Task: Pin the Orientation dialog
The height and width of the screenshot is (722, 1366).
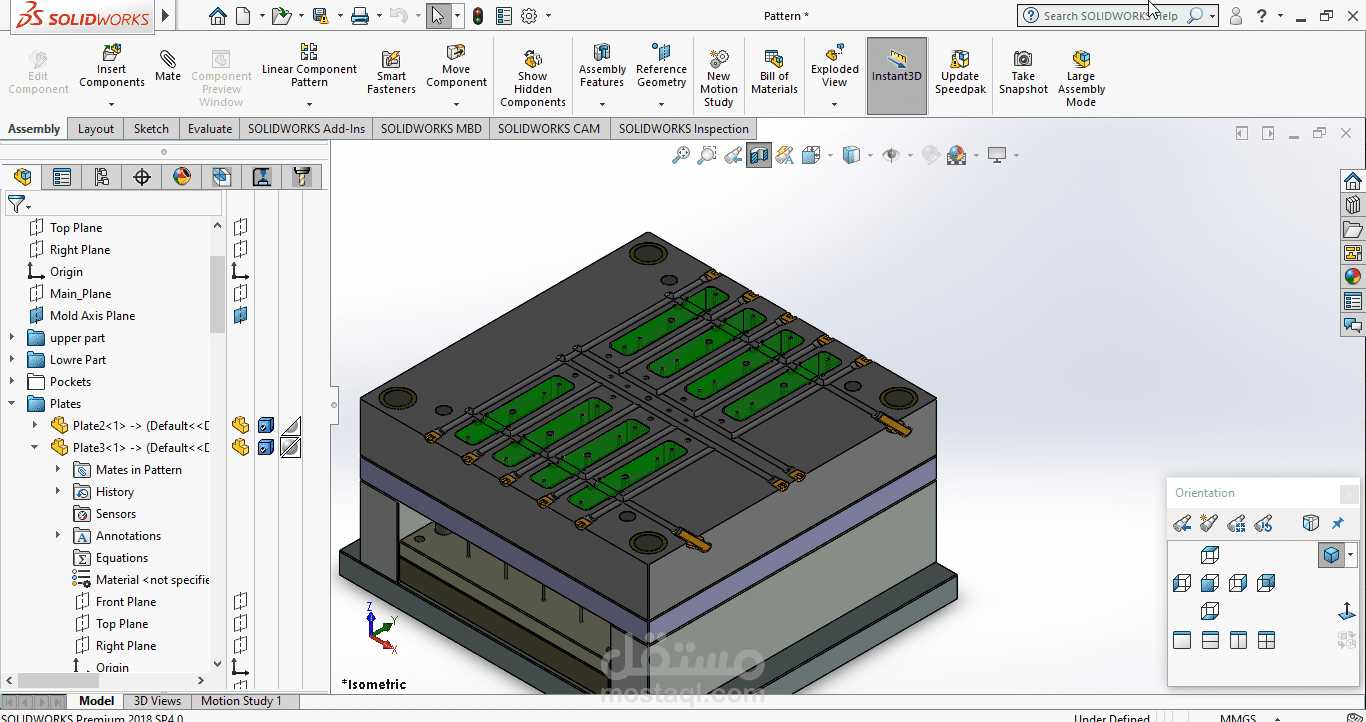Action: pyautogui.click(x=1339, y=523)
